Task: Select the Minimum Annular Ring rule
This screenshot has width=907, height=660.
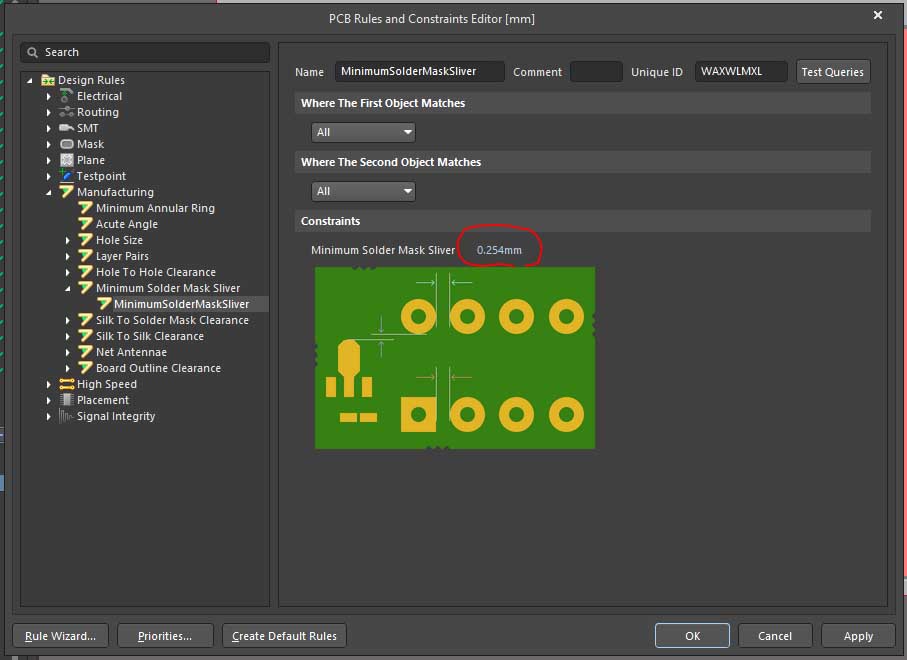Action: click(x=155, y=208)
